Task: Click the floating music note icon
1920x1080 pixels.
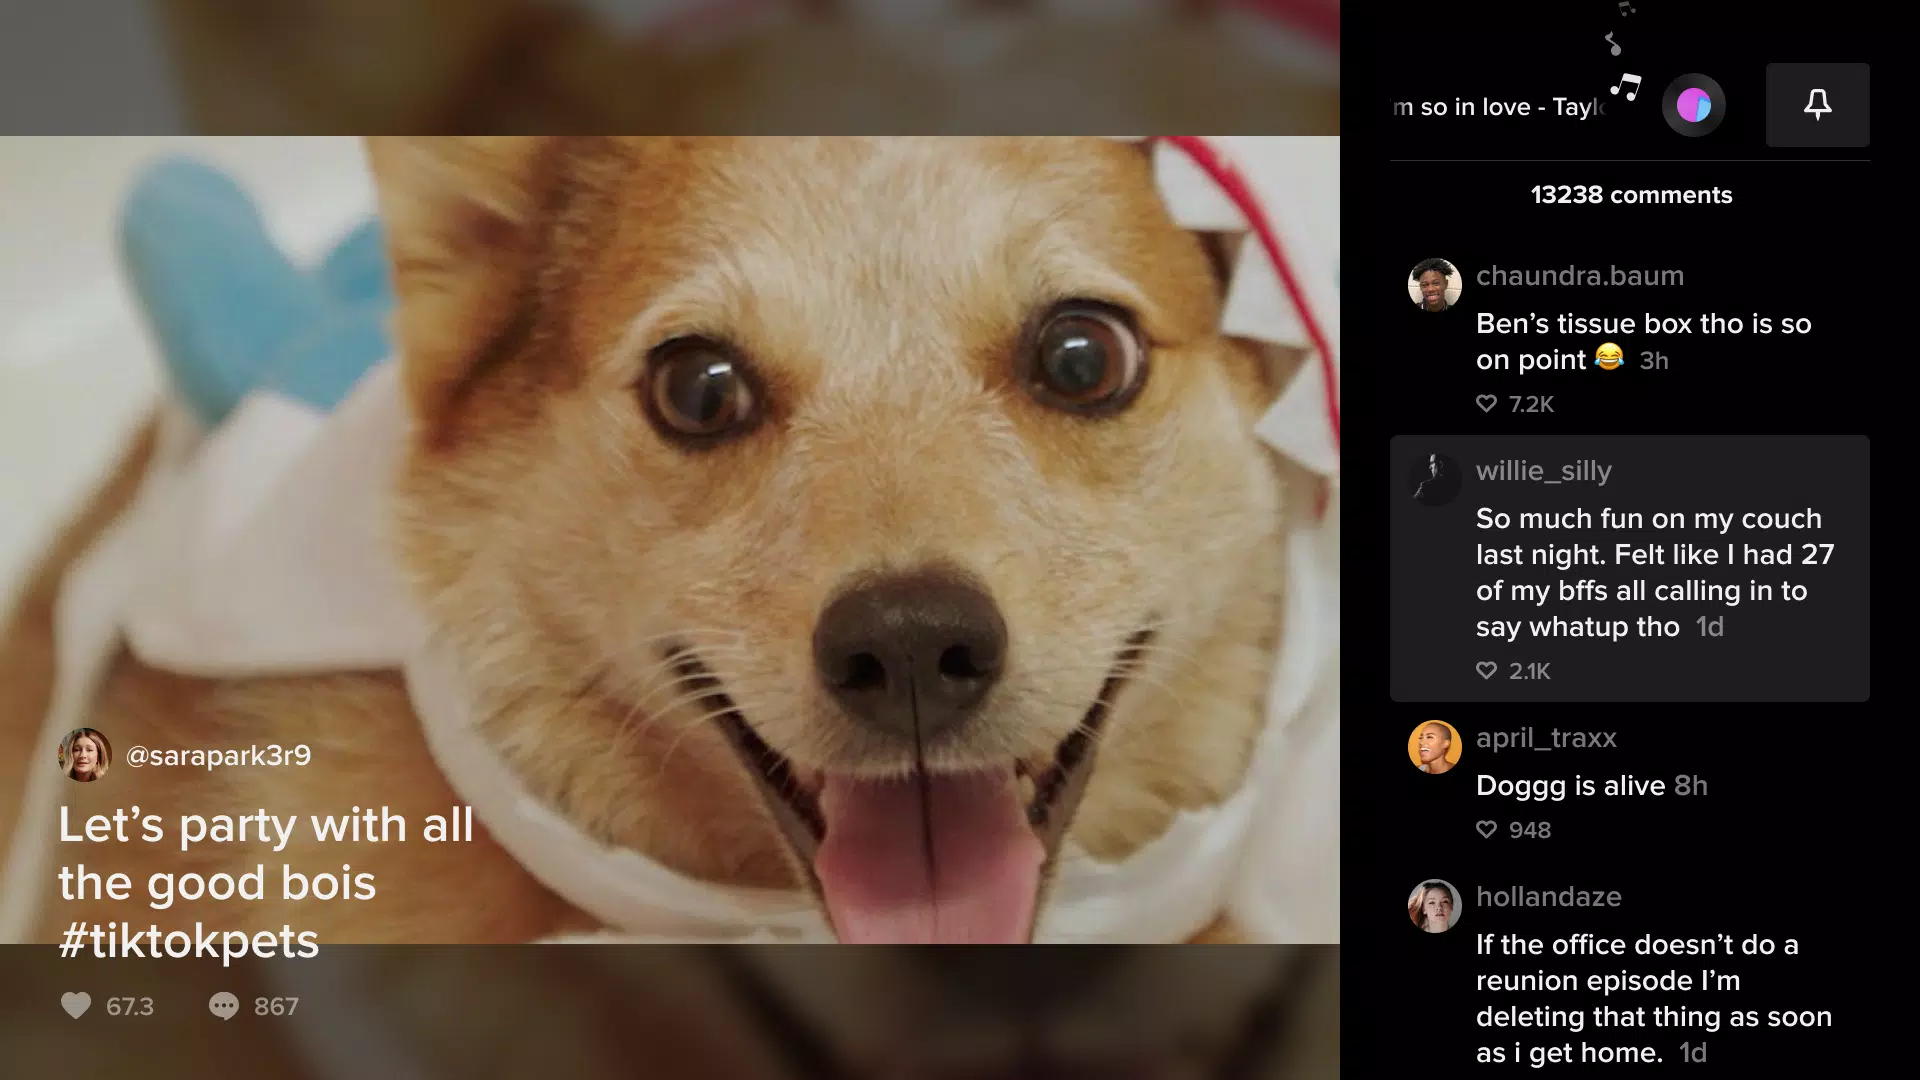Action: point(1625,83)
